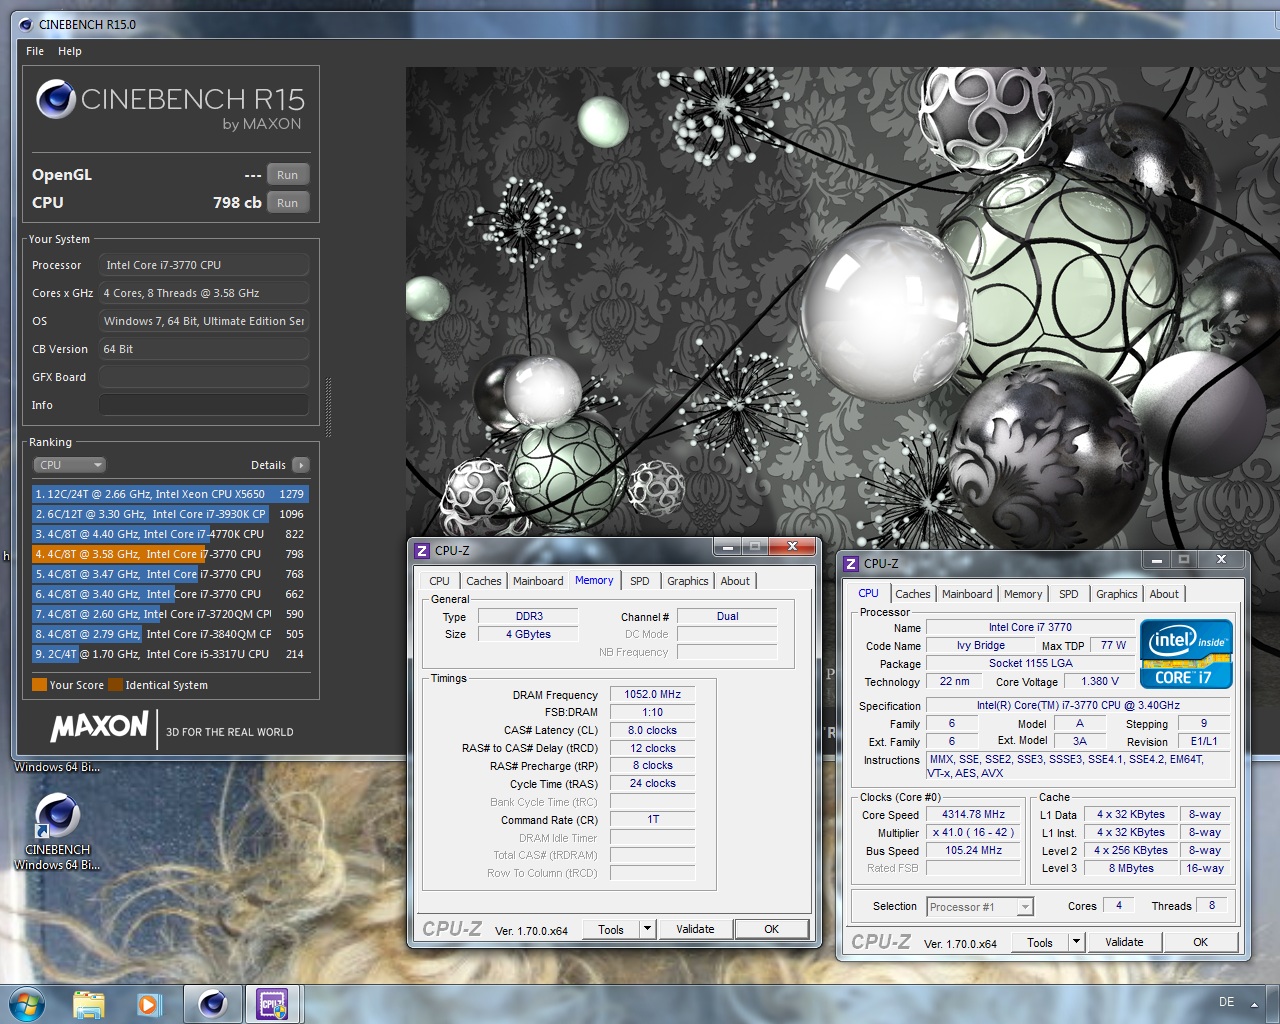Image resolution: width=1280 pixels, height=1024 pixels.
Task: Select the highlighted 3.58 GHz i7-3770 row
Action: [170, 554]
